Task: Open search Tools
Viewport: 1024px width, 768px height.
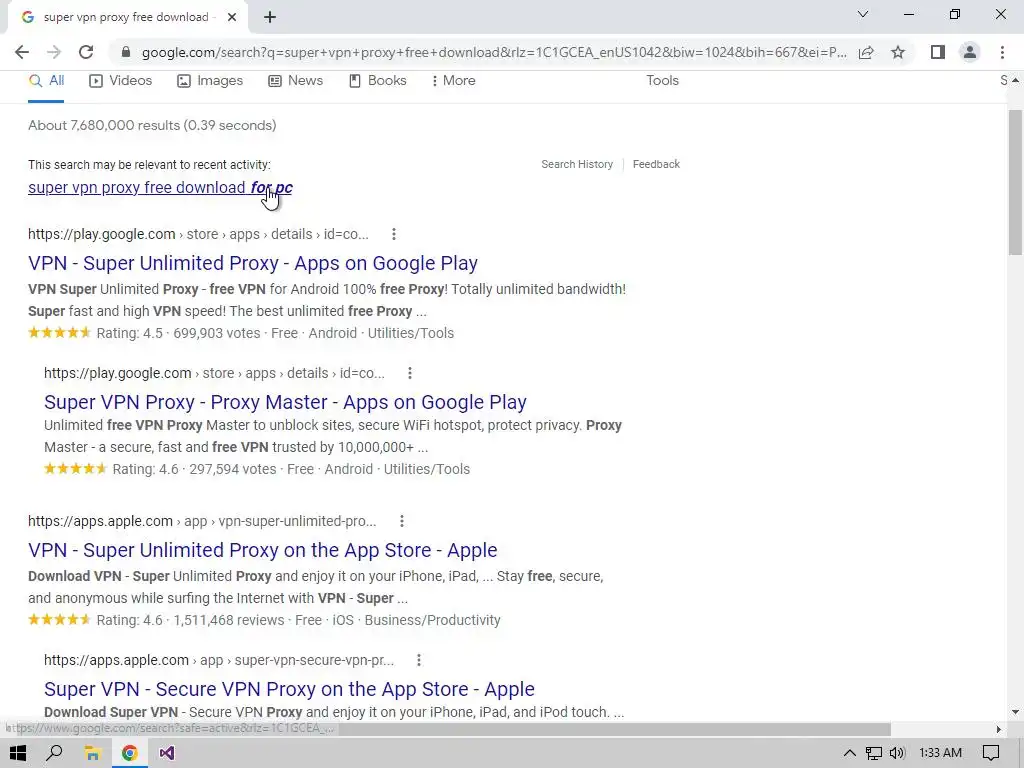Action: tap(662, 80)
